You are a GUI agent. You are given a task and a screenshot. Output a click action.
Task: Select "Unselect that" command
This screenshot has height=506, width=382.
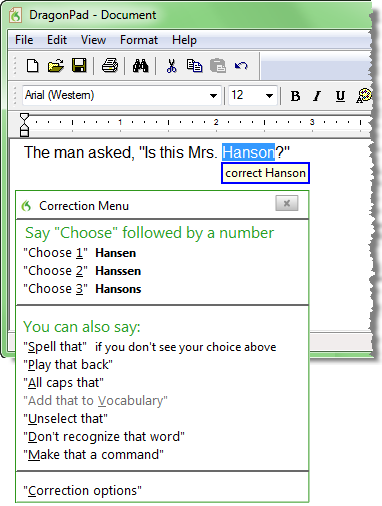(65, 419)
